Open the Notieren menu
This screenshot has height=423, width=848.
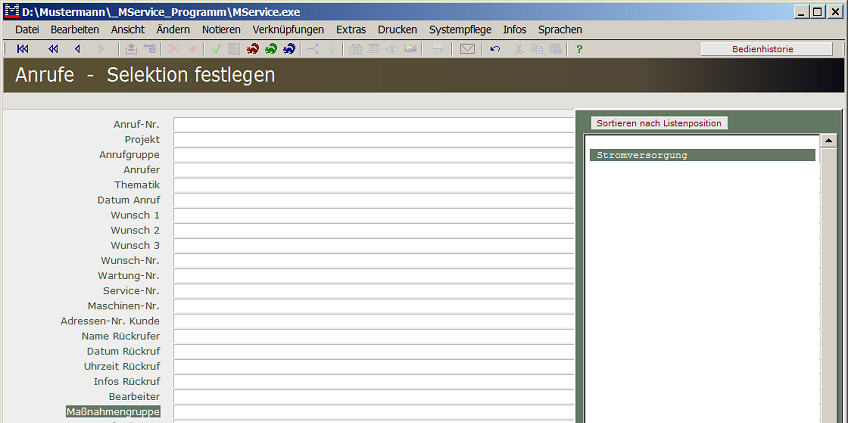click(221, 30)
